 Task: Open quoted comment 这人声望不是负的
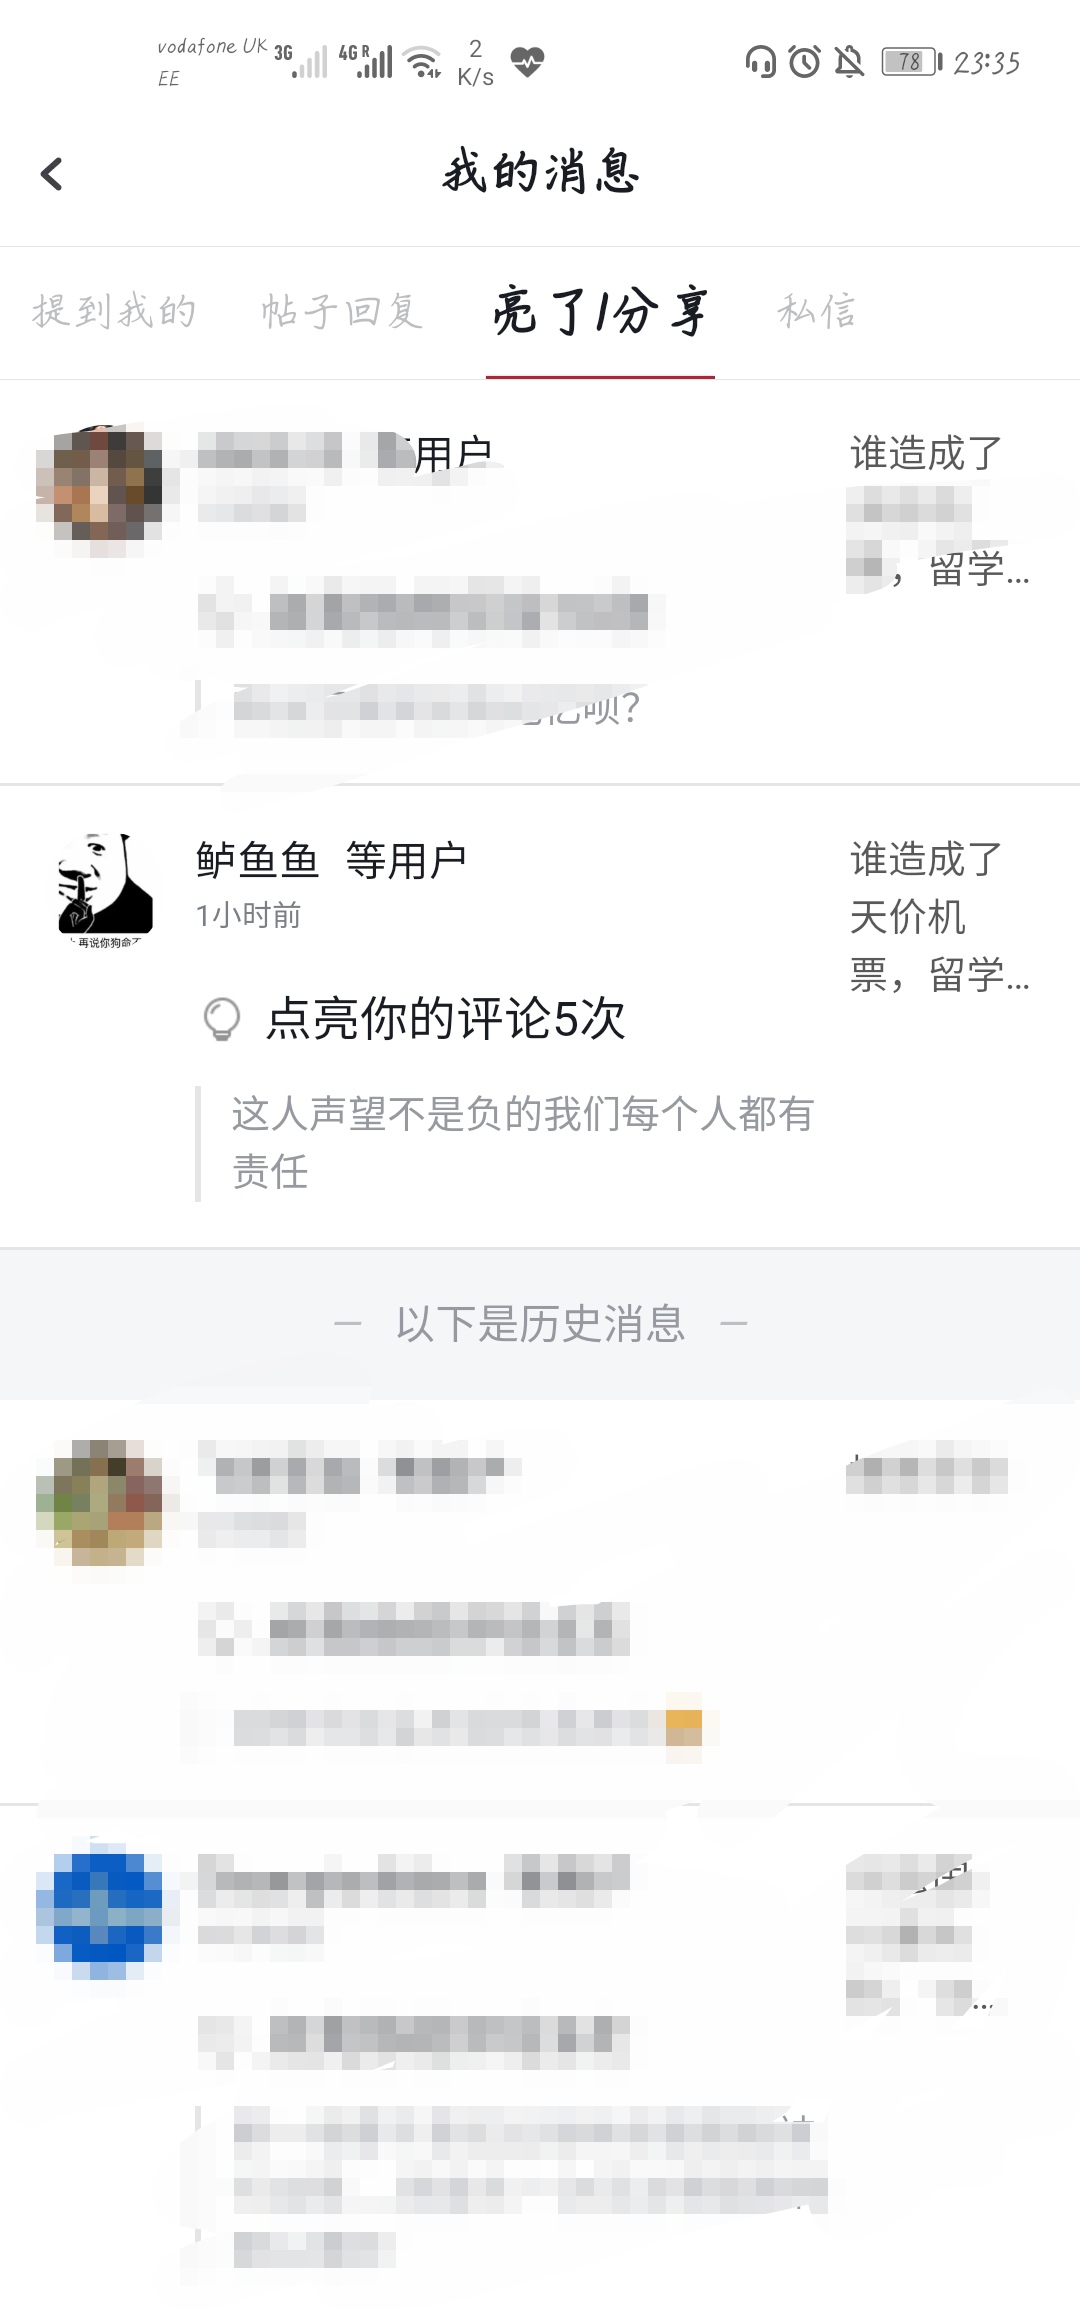(523, 1142)
